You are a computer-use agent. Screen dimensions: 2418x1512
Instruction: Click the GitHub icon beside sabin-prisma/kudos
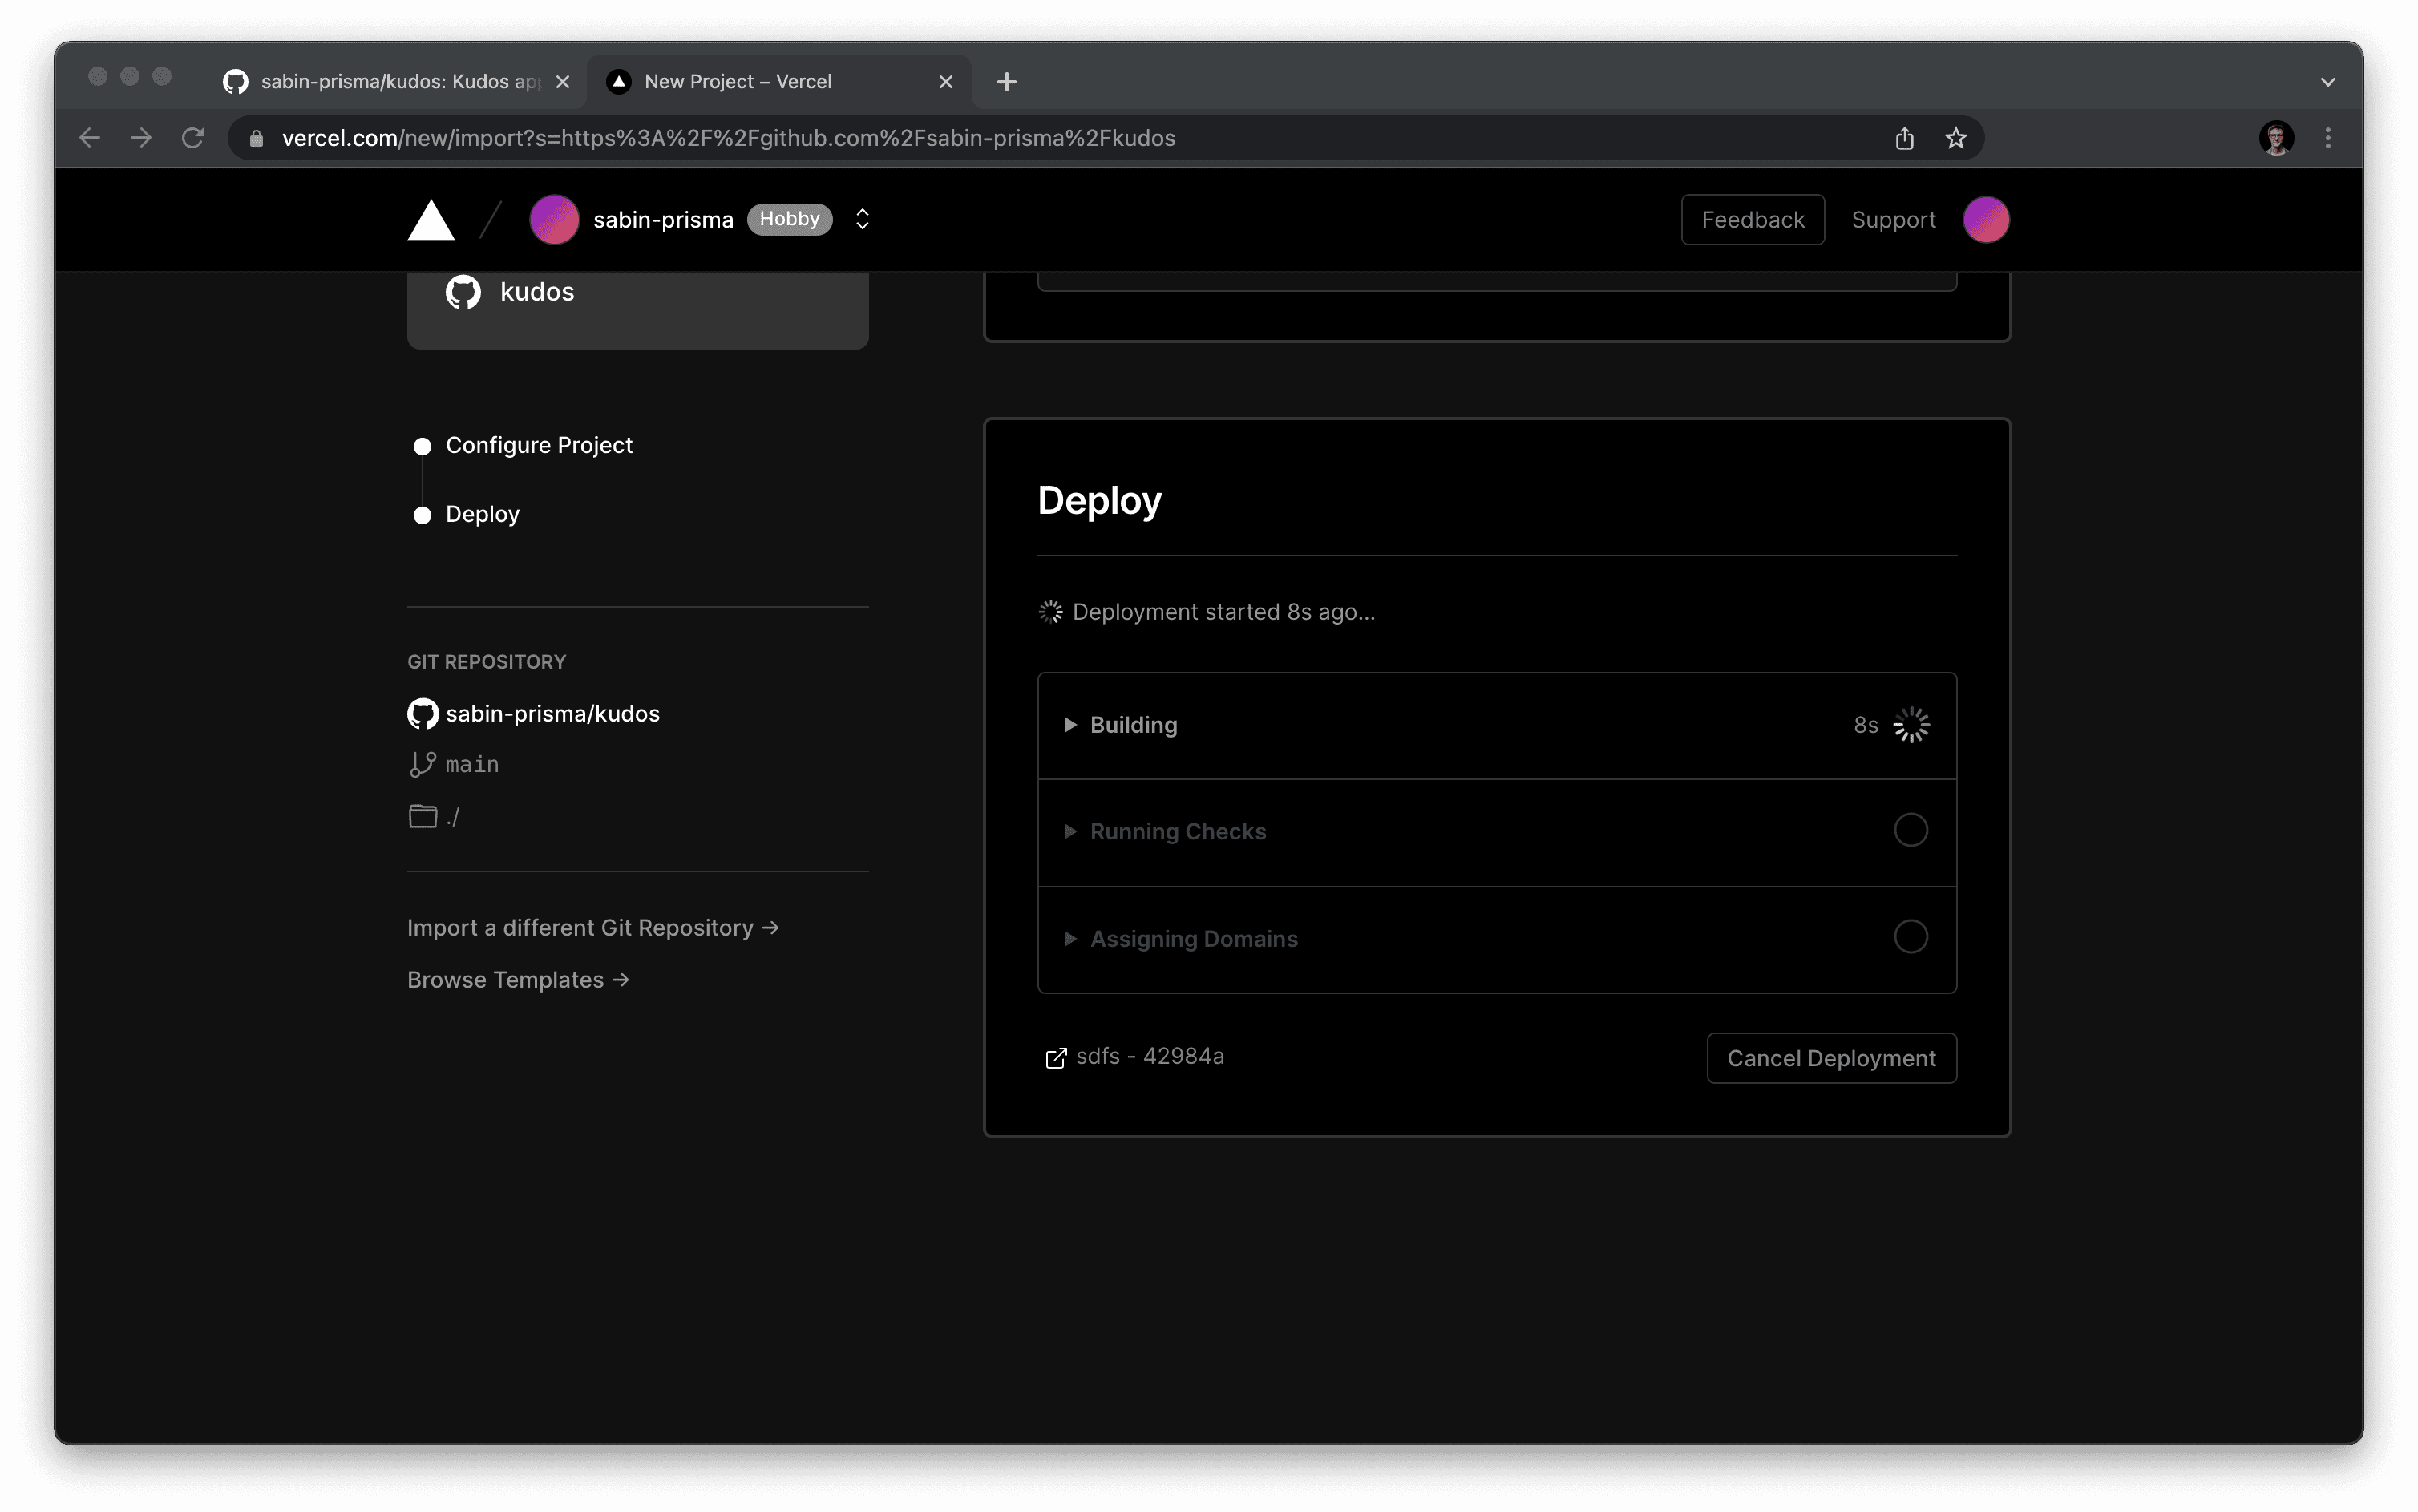tap(423, 714)
